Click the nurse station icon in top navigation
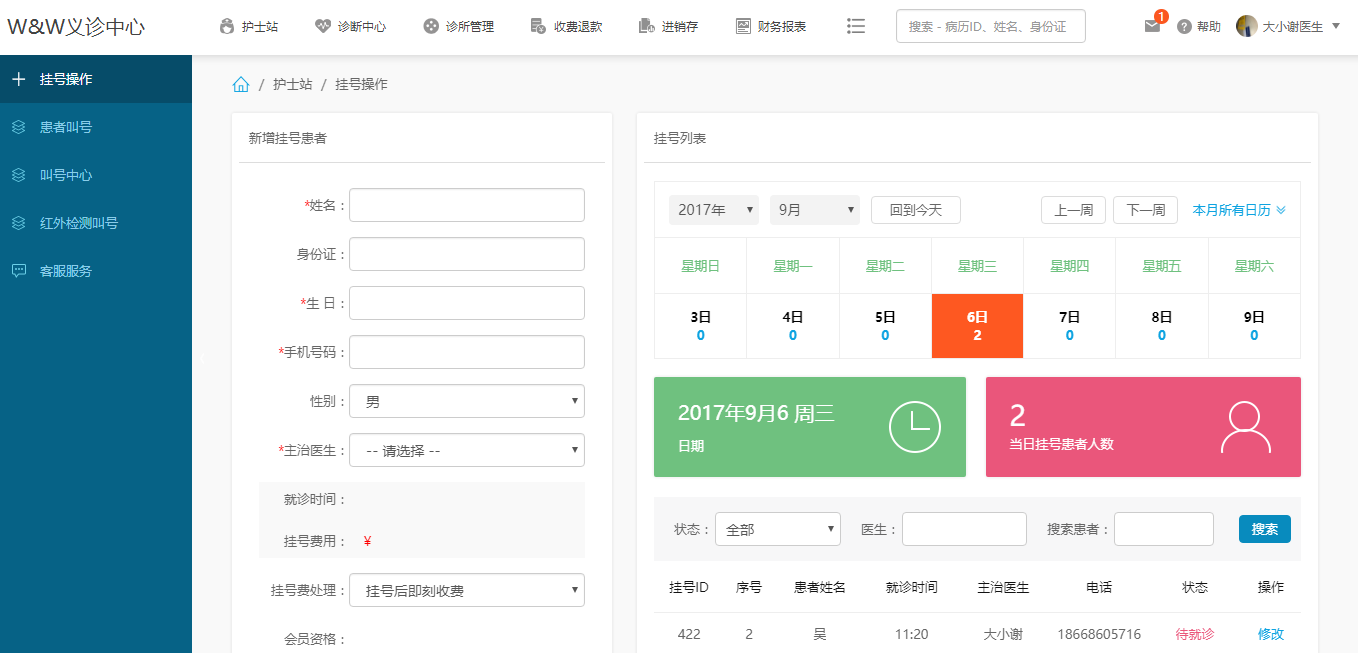The image size is (1358, 653). [227, 26]
